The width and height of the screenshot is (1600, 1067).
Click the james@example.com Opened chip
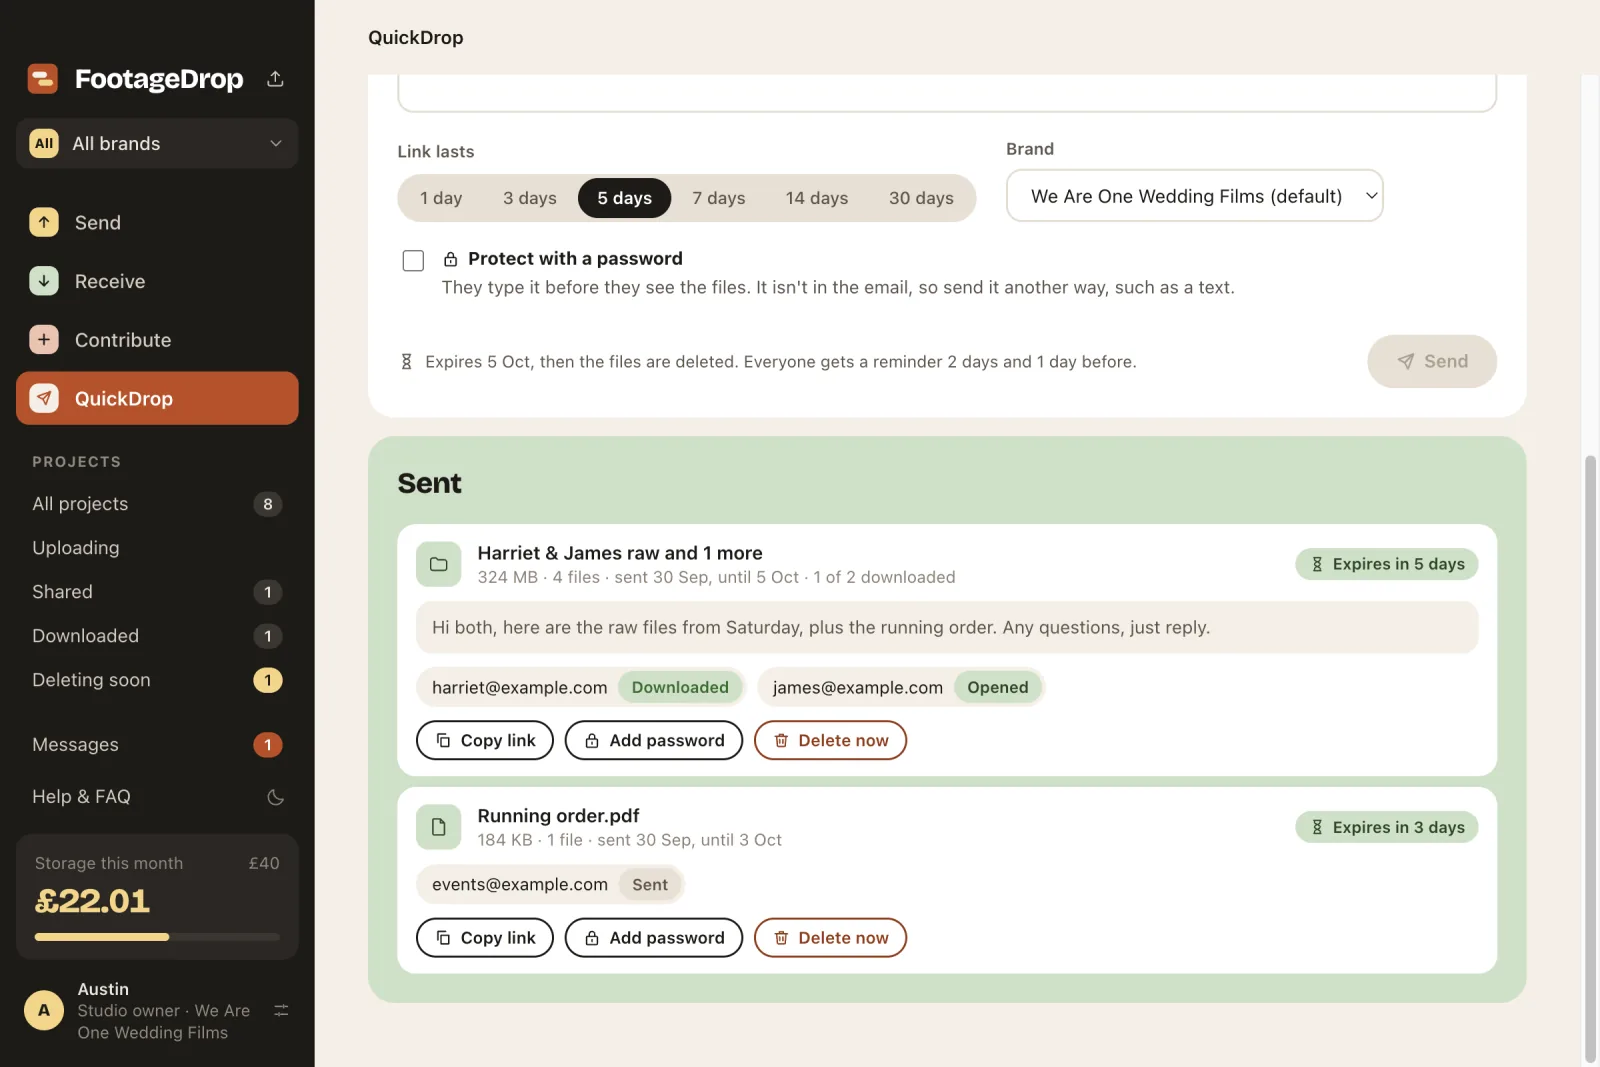pos(901,687)
